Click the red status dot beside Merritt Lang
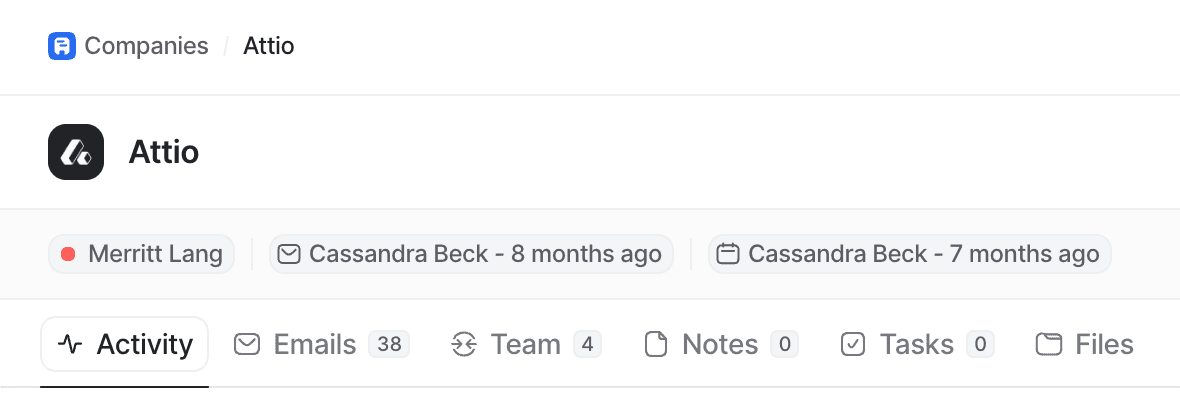 [69, 254]
